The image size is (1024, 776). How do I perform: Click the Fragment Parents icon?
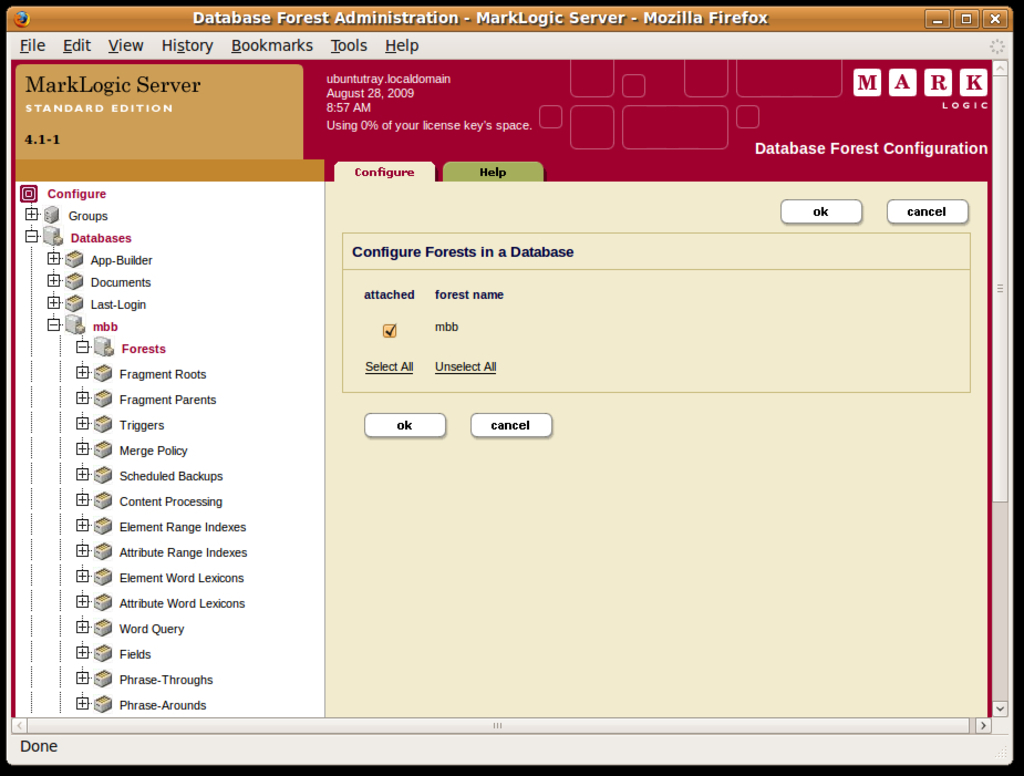103,399
